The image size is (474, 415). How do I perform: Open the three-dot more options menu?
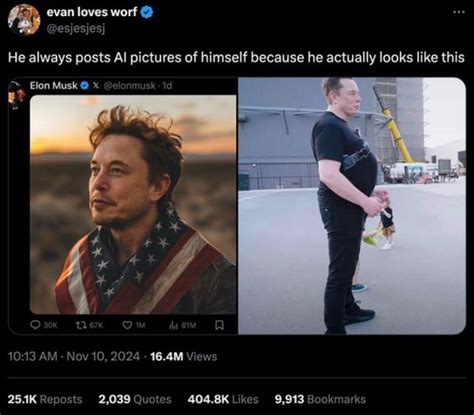(x=459, y=12)
